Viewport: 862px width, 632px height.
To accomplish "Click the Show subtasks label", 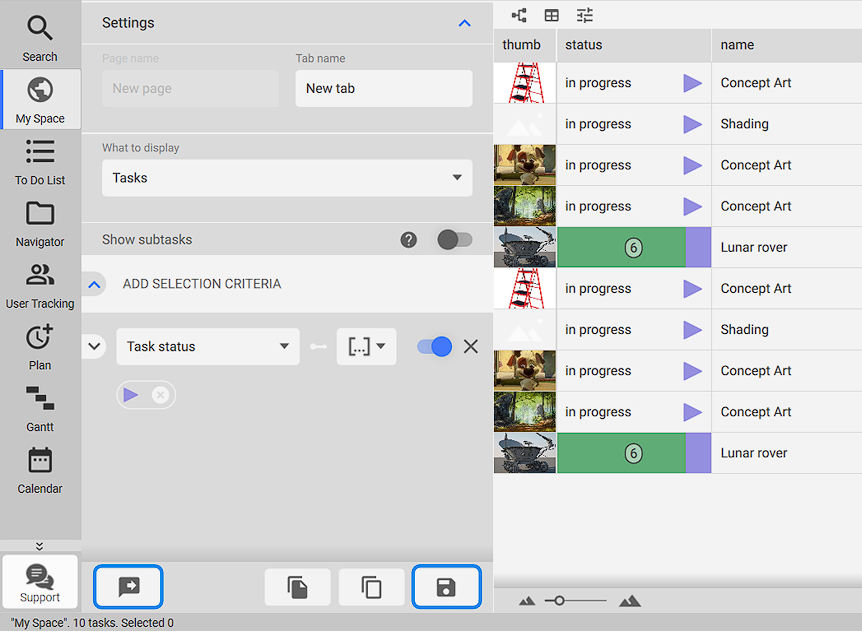I will click(x=147, y=240).
